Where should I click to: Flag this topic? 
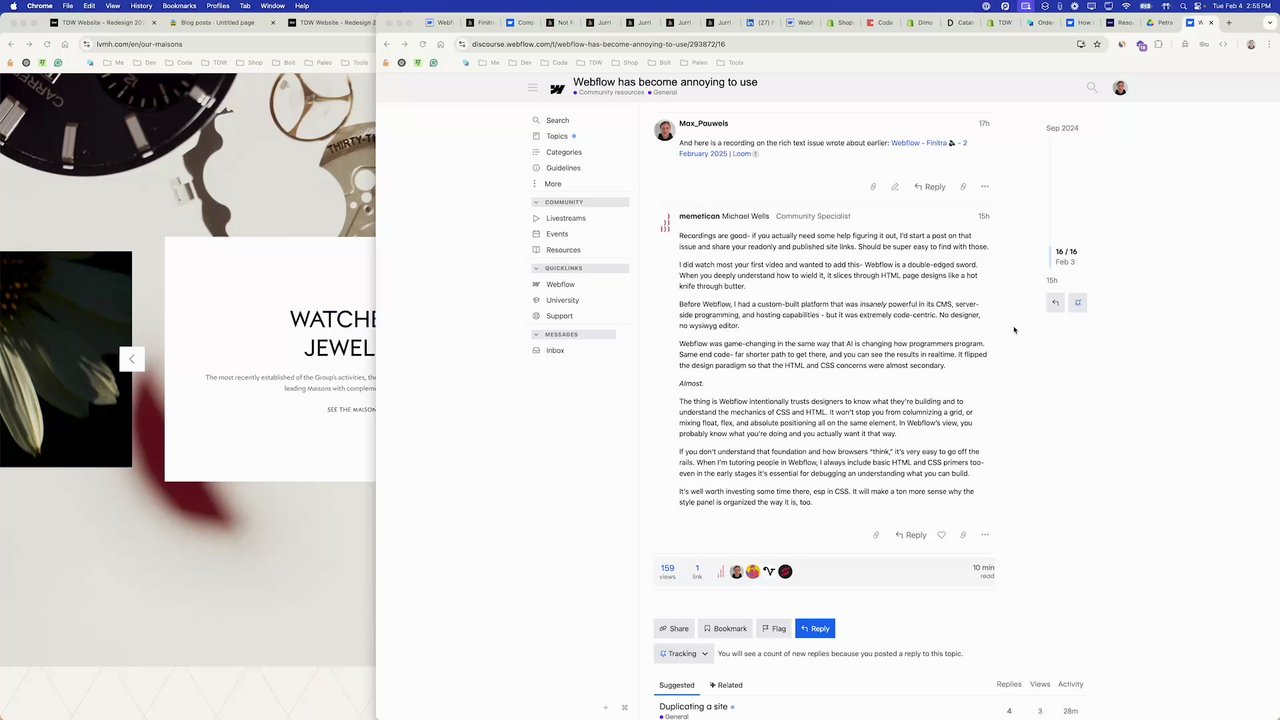click(x=774, y=629)
